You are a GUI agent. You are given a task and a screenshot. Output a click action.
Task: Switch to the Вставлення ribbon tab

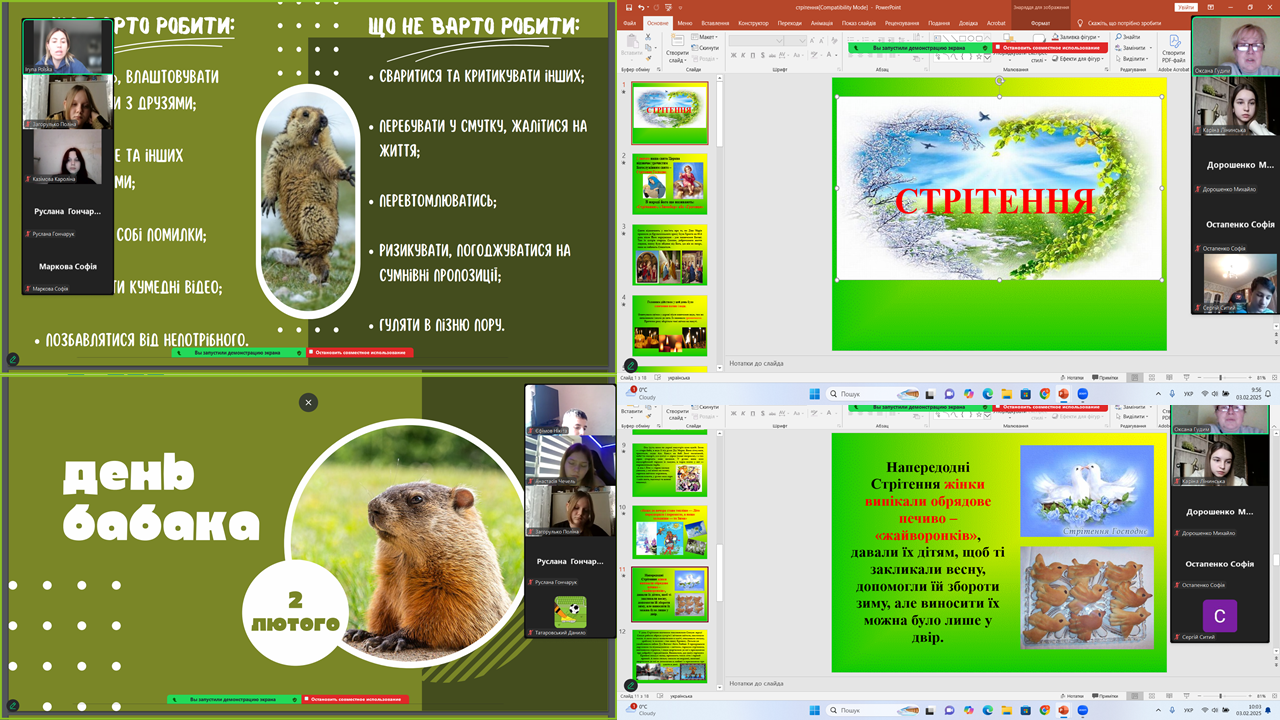(715, 23)
